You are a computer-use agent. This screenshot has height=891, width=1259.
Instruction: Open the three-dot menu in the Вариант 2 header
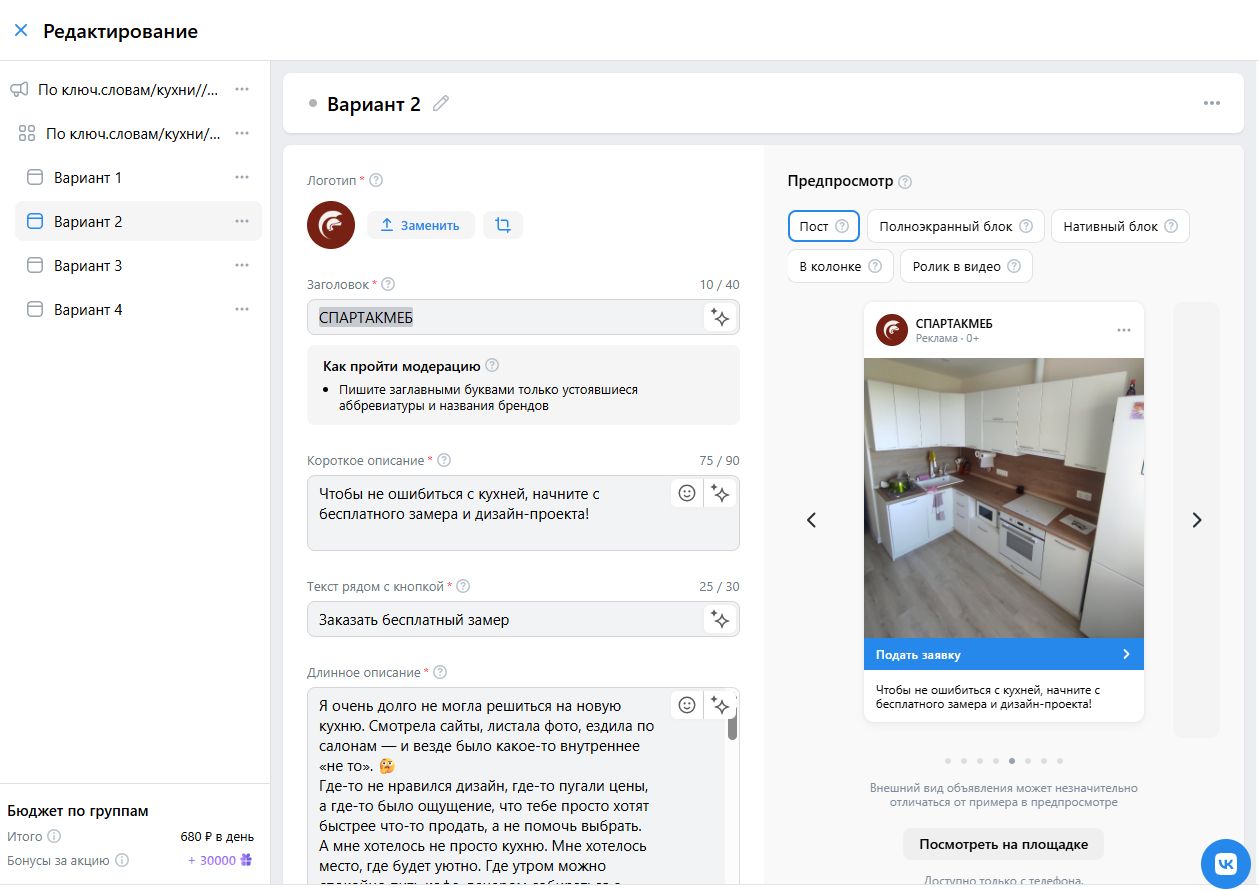click(1212, 103)
